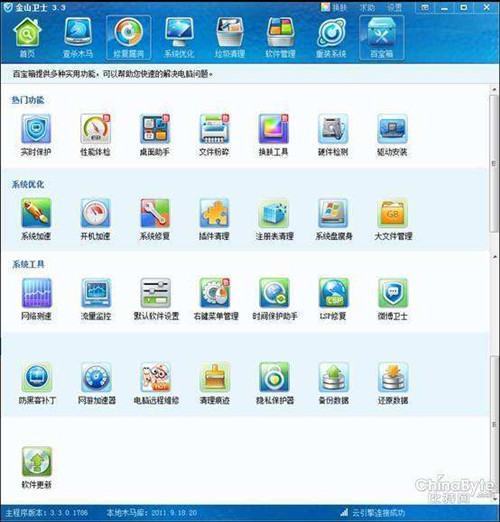Screen dimensions: 500x522
Task: Click the 主程序版本 3.3.0.1786 version text
Action: click(x=47, y=513)
